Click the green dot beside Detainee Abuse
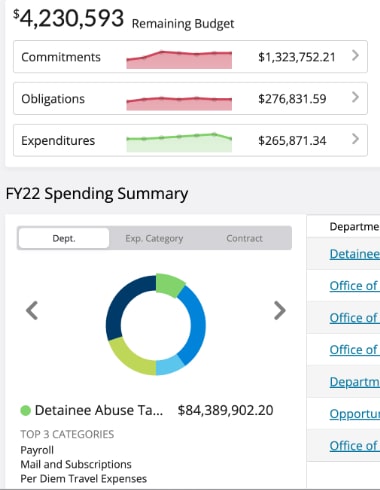Viewport: 380px width, 490px height. (x=25, y=410)
